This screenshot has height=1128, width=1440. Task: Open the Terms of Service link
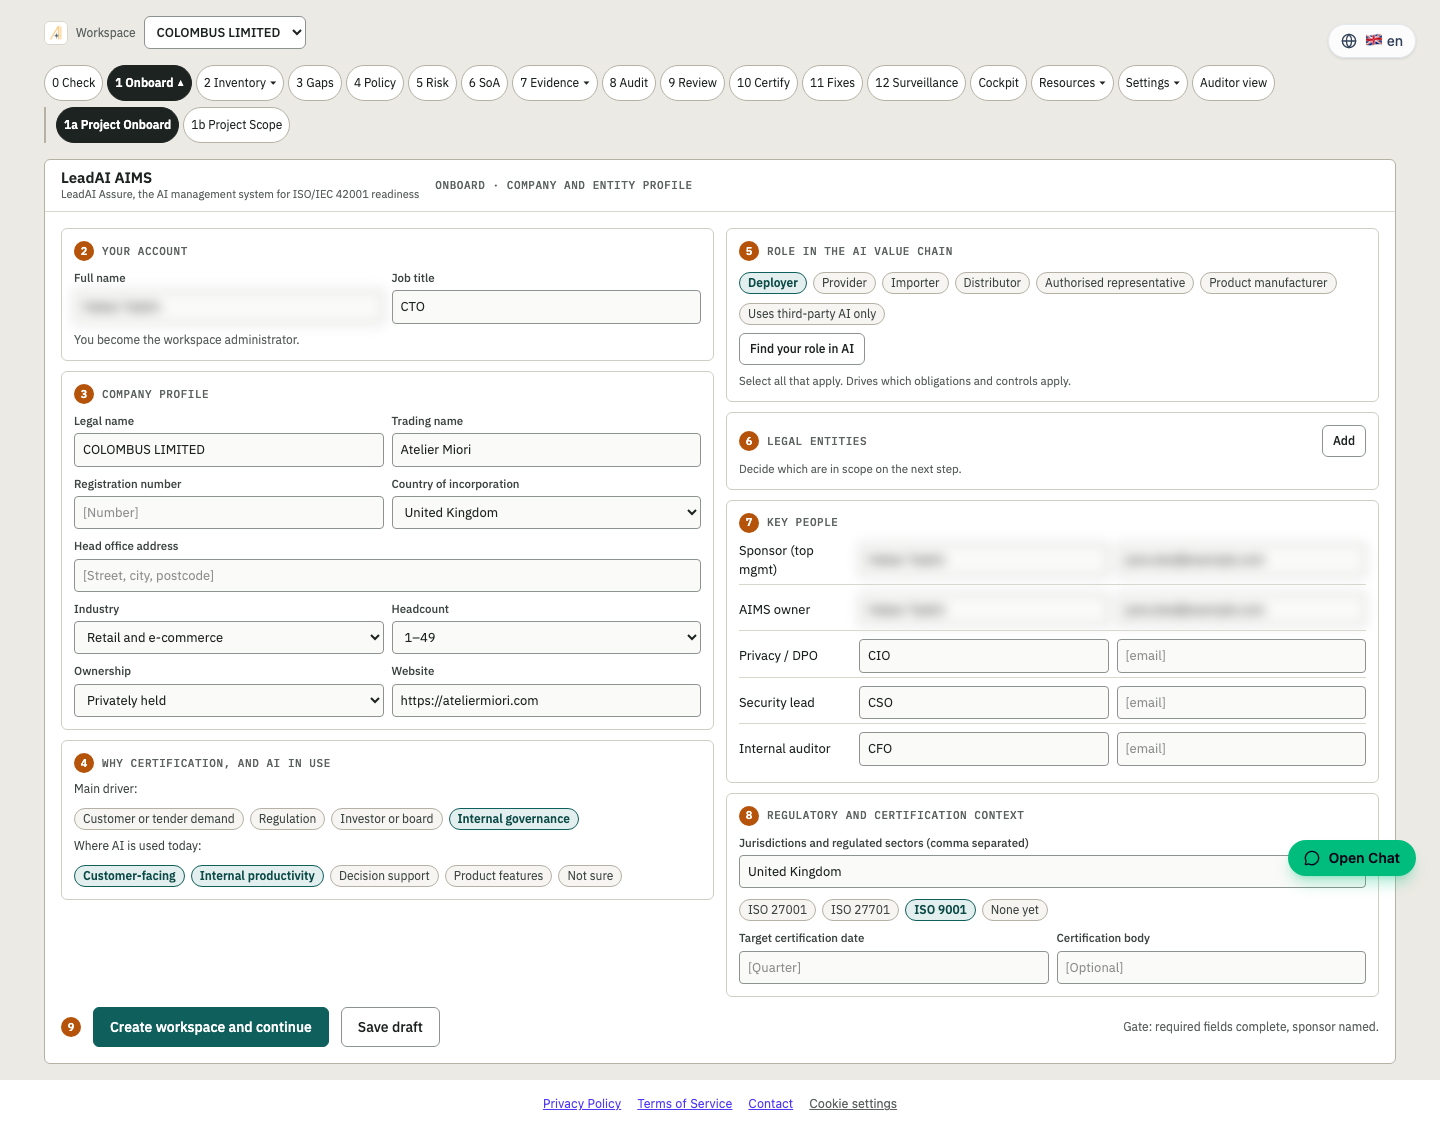tap(685, 1104)
